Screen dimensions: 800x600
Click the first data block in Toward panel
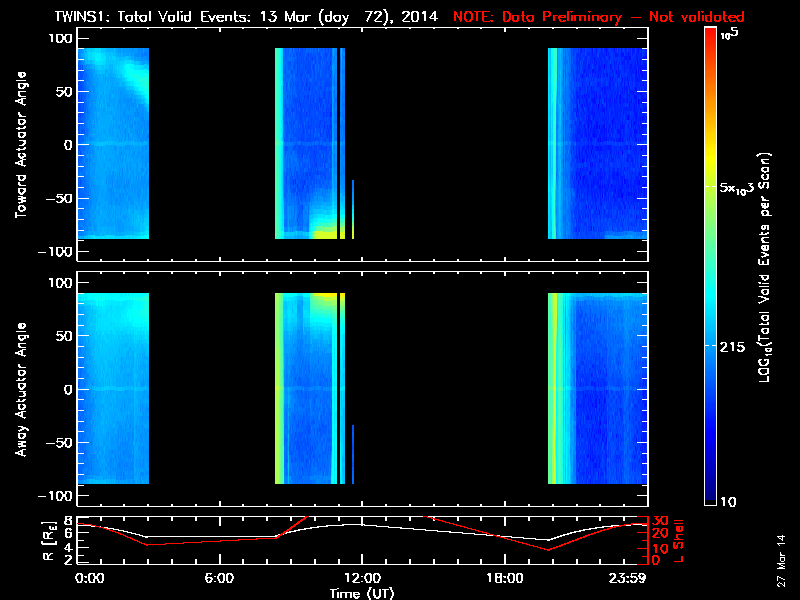[113, 143]
